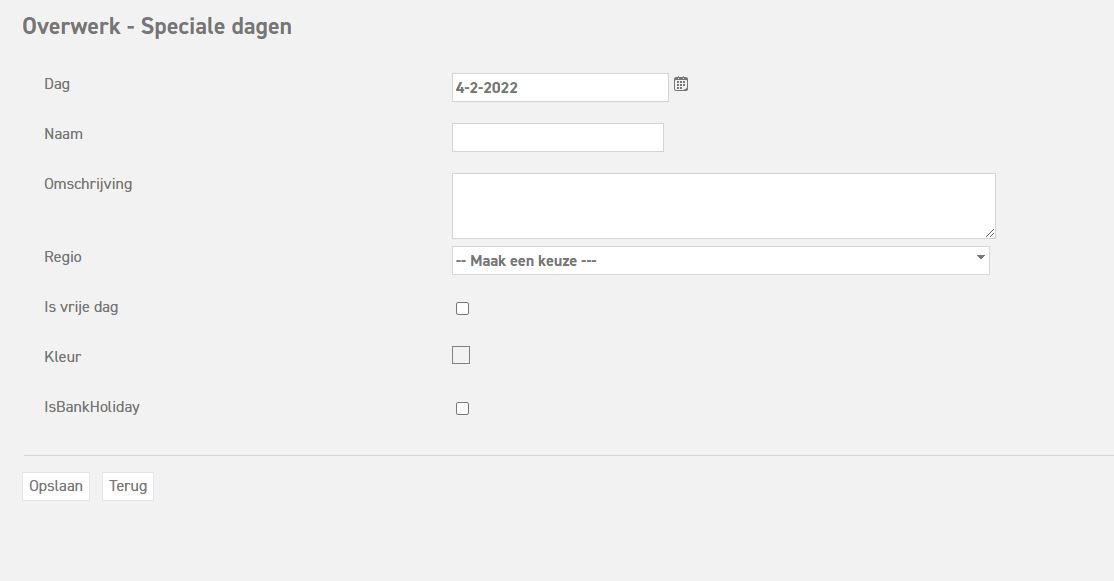Enable the 'Is vrije dag' checkbox
Screen dimensions: 1114x581
click(462, 308)
